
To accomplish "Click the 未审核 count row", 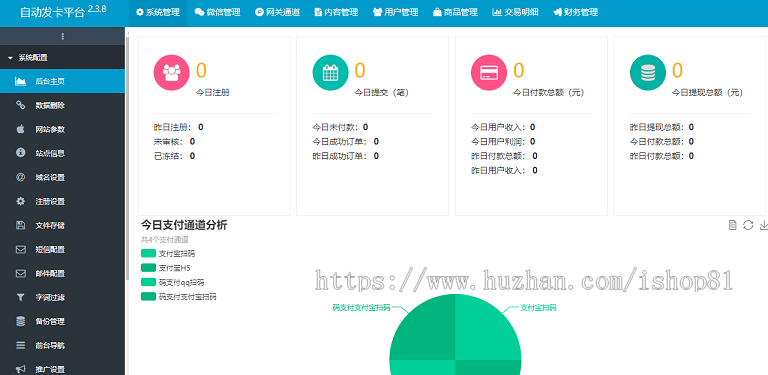I will 174,141.
